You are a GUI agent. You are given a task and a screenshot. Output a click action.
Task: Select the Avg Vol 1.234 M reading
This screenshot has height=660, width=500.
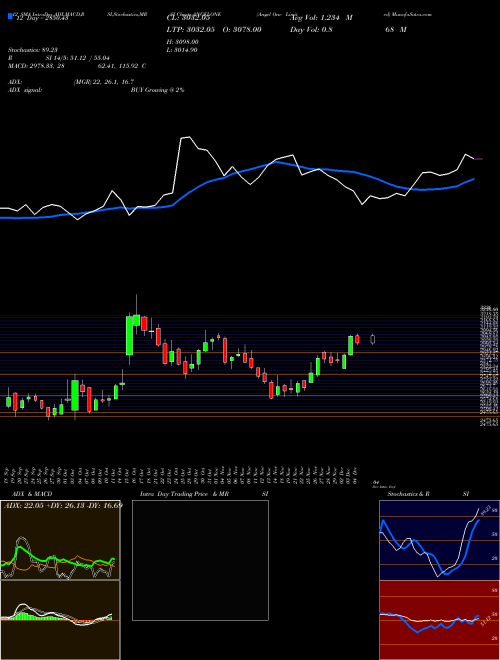click(322, 18)
